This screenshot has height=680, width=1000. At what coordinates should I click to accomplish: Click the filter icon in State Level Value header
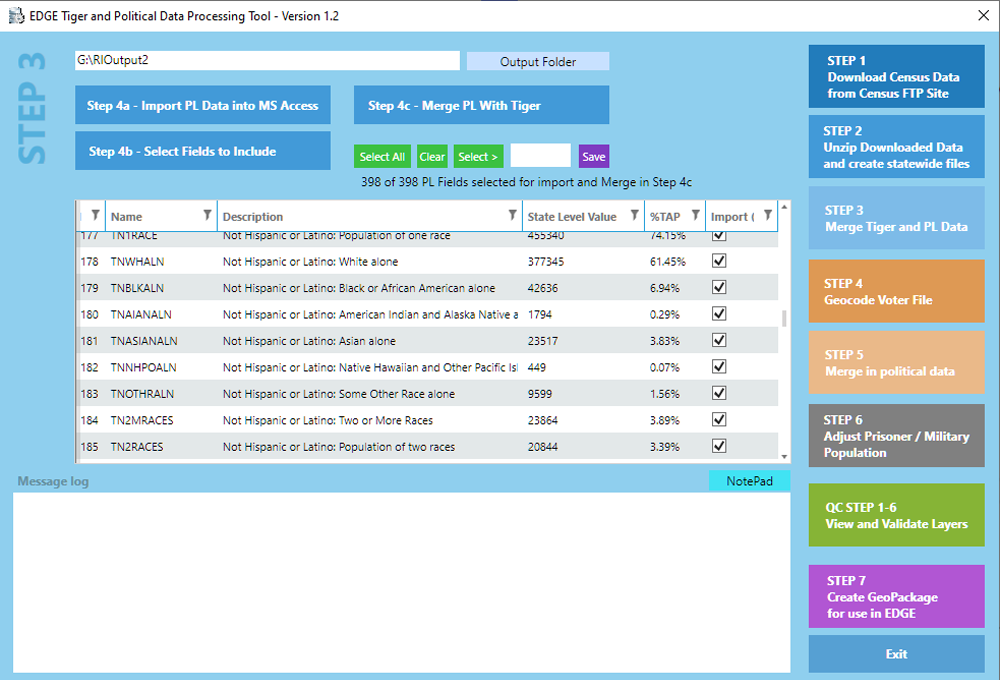click(634, 216)
